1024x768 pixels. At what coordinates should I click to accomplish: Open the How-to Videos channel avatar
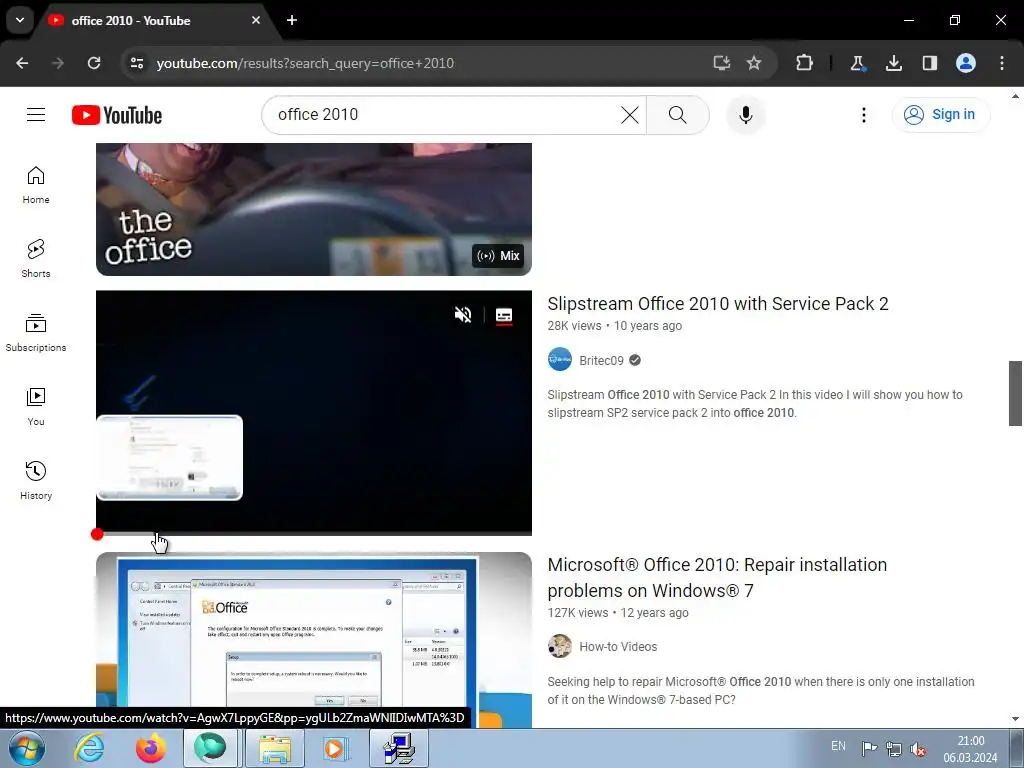pyautogui.click(x=560, y=646)
